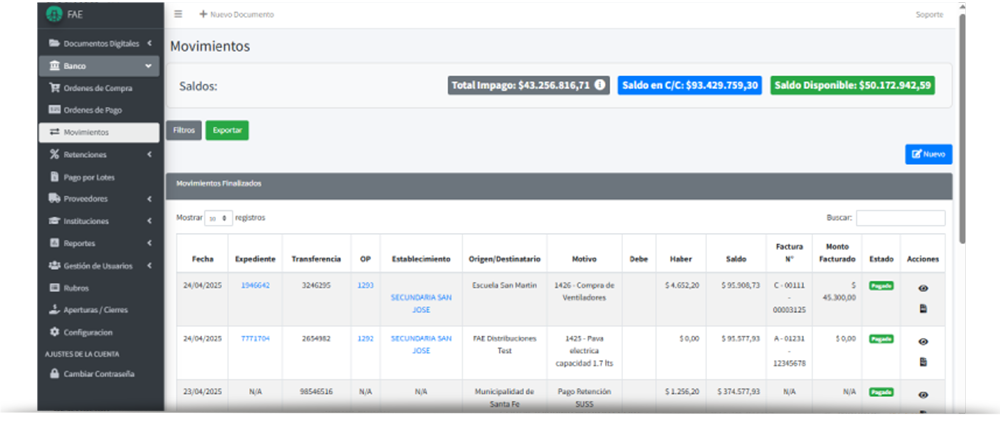The image size is (1000, 425).
Task: Open the Mostrar registros count dropdown
Action: point(218,217)
